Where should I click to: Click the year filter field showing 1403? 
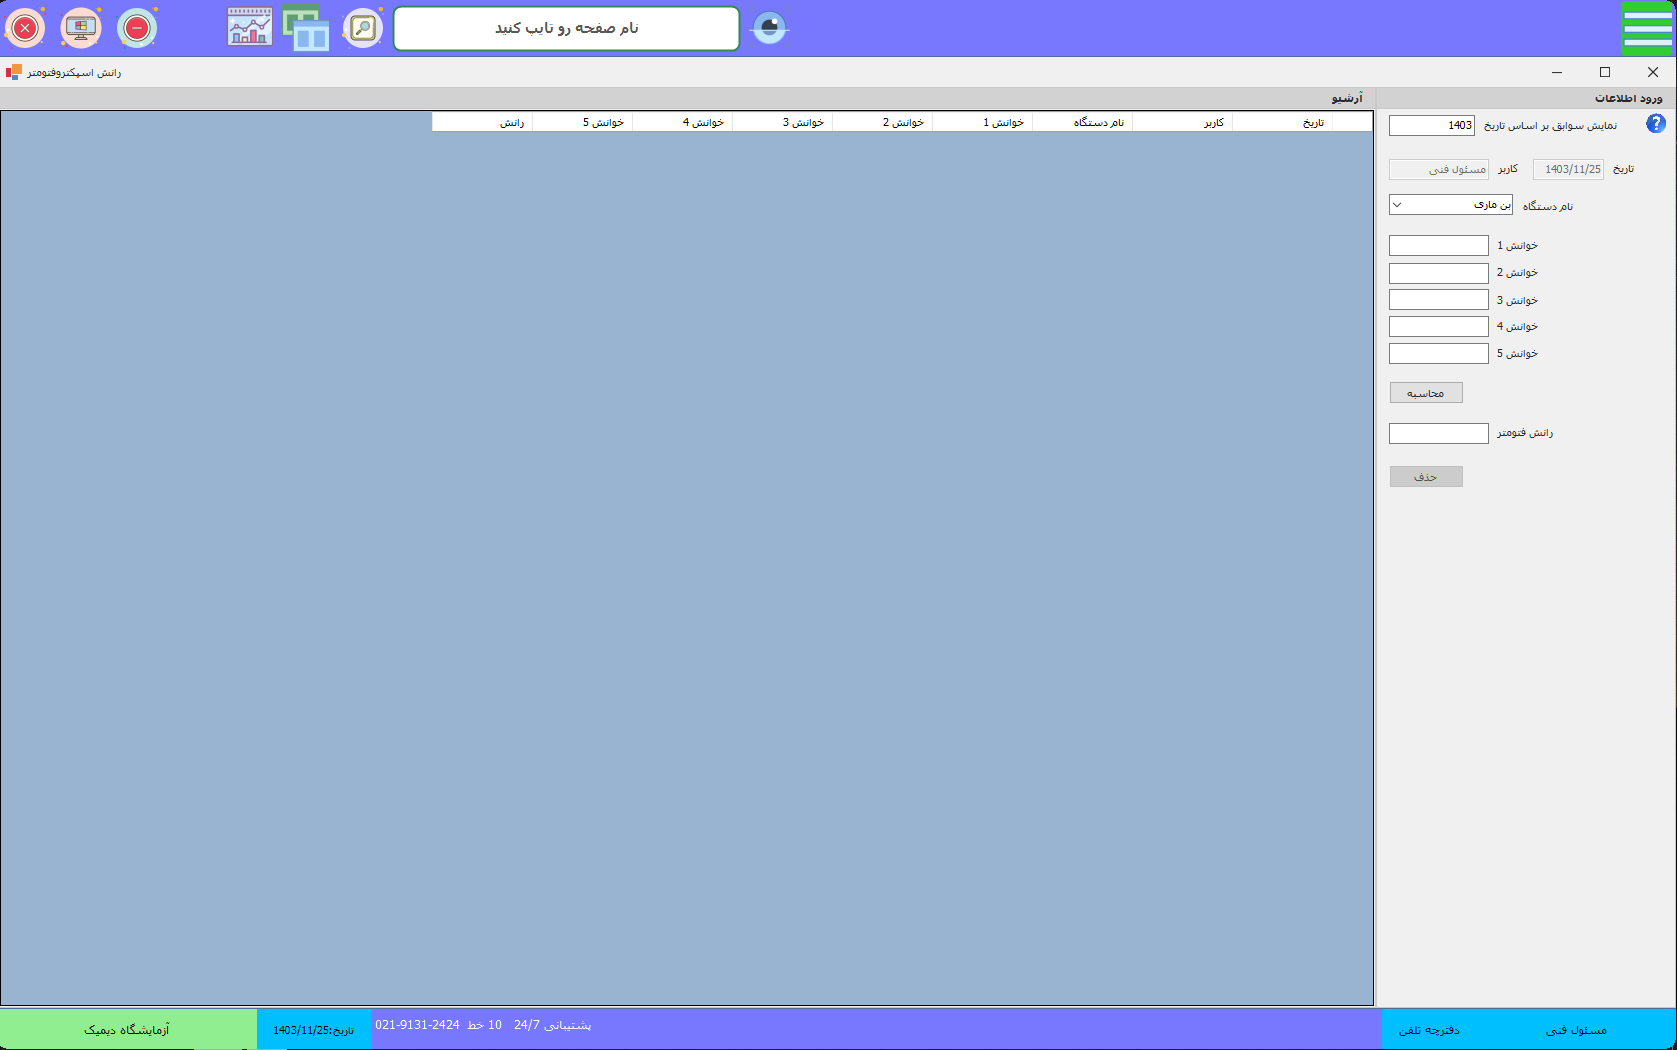pyautogui.click(x=1431, y=126)
